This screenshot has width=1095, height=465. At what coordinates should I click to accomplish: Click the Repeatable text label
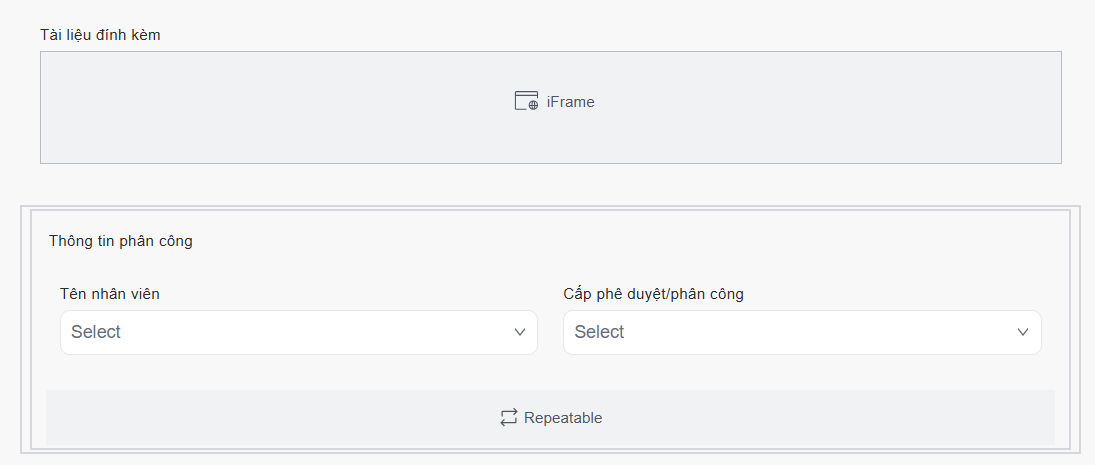563,418
